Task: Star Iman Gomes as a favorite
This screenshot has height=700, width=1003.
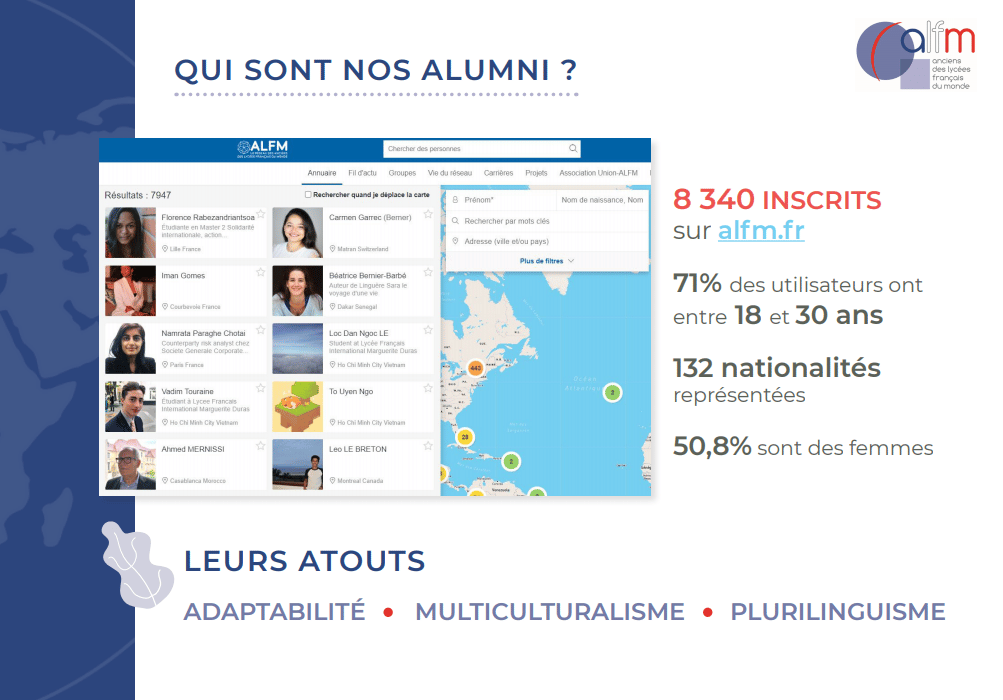Action: [261, 272]
